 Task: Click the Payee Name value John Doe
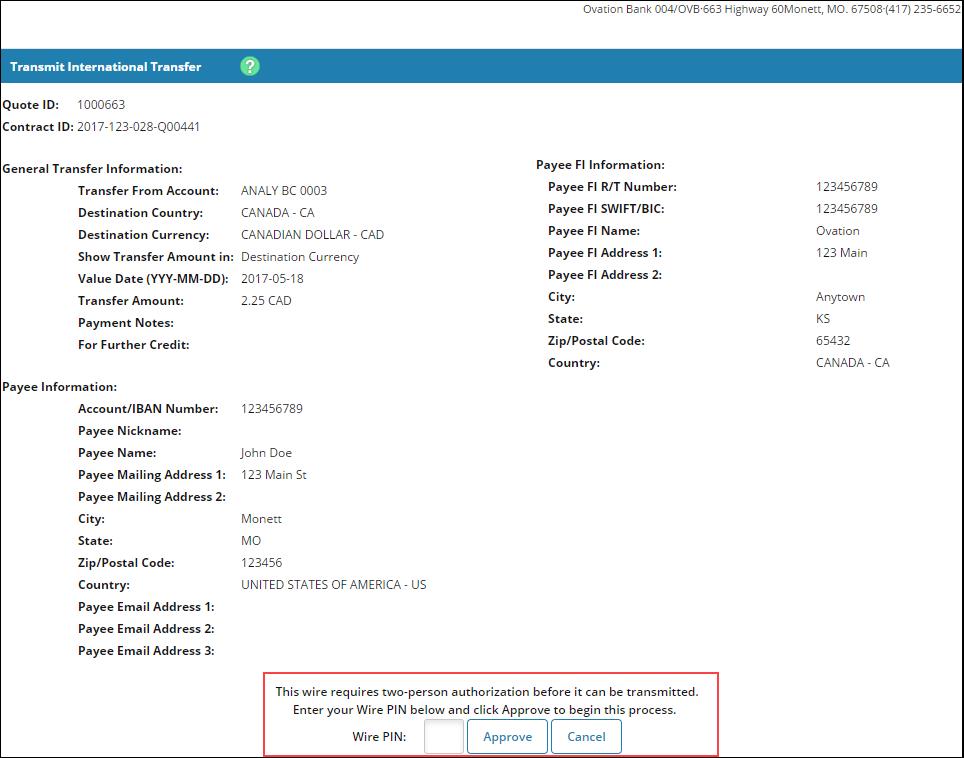click(266, 453)
